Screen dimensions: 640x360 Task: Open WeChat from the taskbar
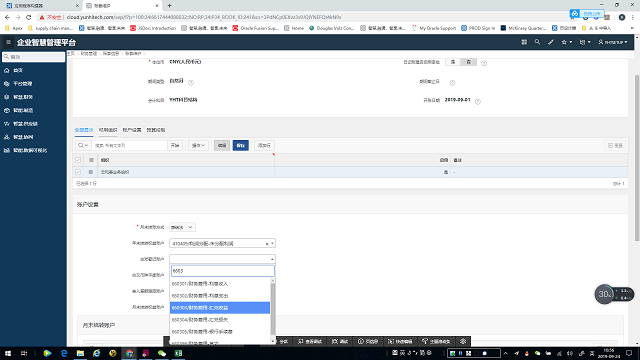[x=162, y=353]
